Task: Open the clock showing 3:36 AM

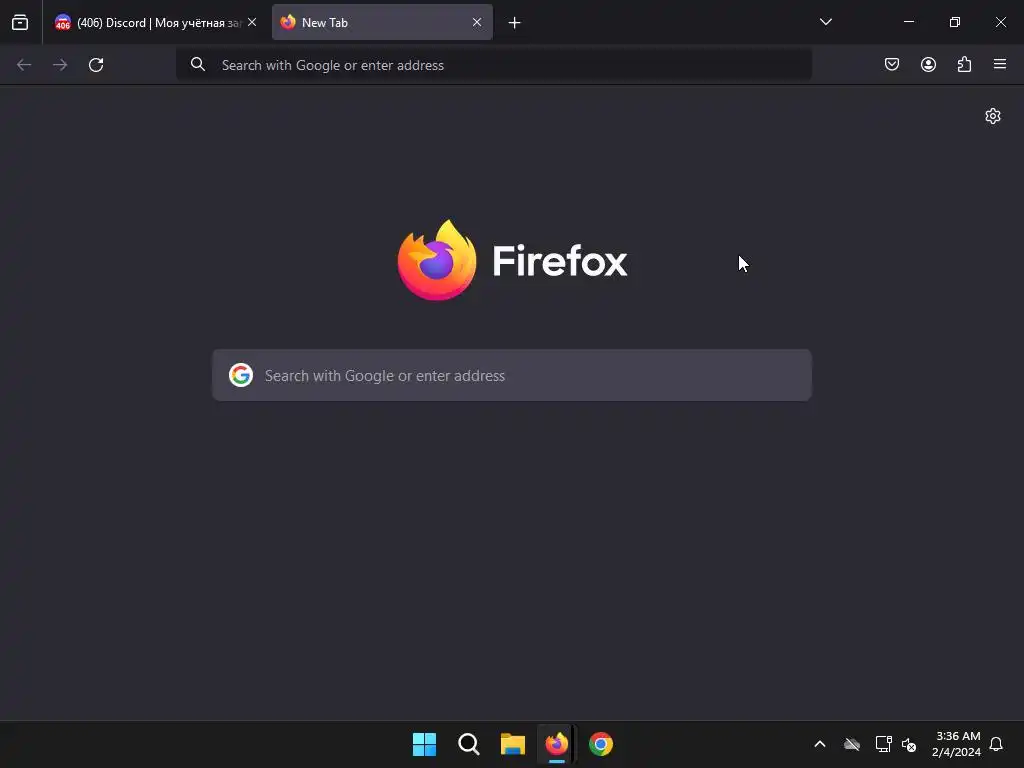Action: coord(957,744)
